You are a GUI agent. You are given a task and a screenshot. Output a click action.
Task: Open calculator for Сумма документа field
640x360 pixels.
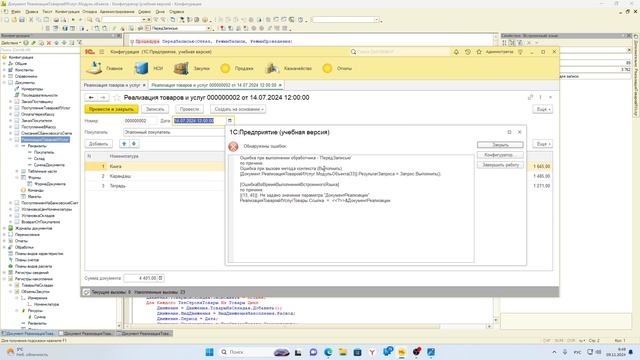pos(160,278)
